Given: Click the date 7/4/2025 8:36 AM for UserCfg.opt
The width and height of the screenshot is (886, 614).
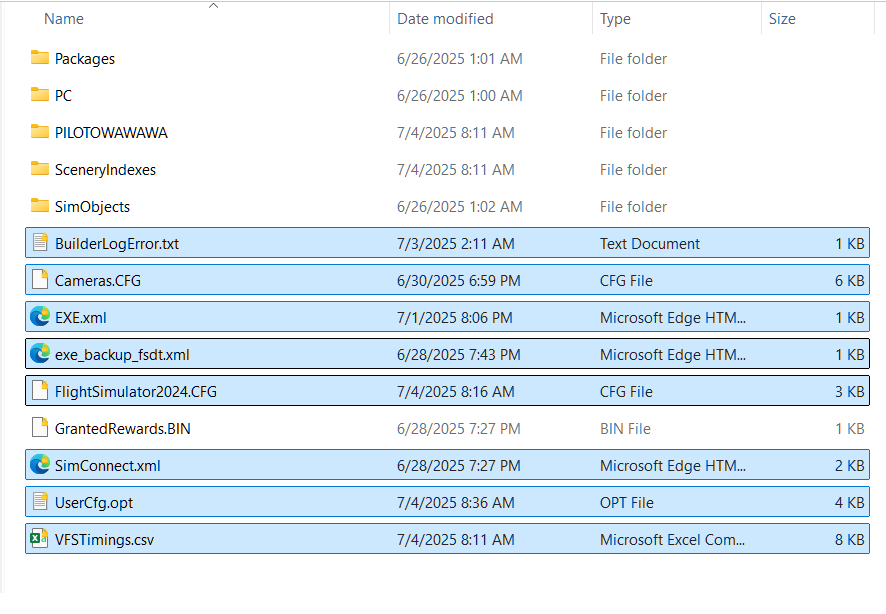Looking at the screenshot, I should pos(455,502).
